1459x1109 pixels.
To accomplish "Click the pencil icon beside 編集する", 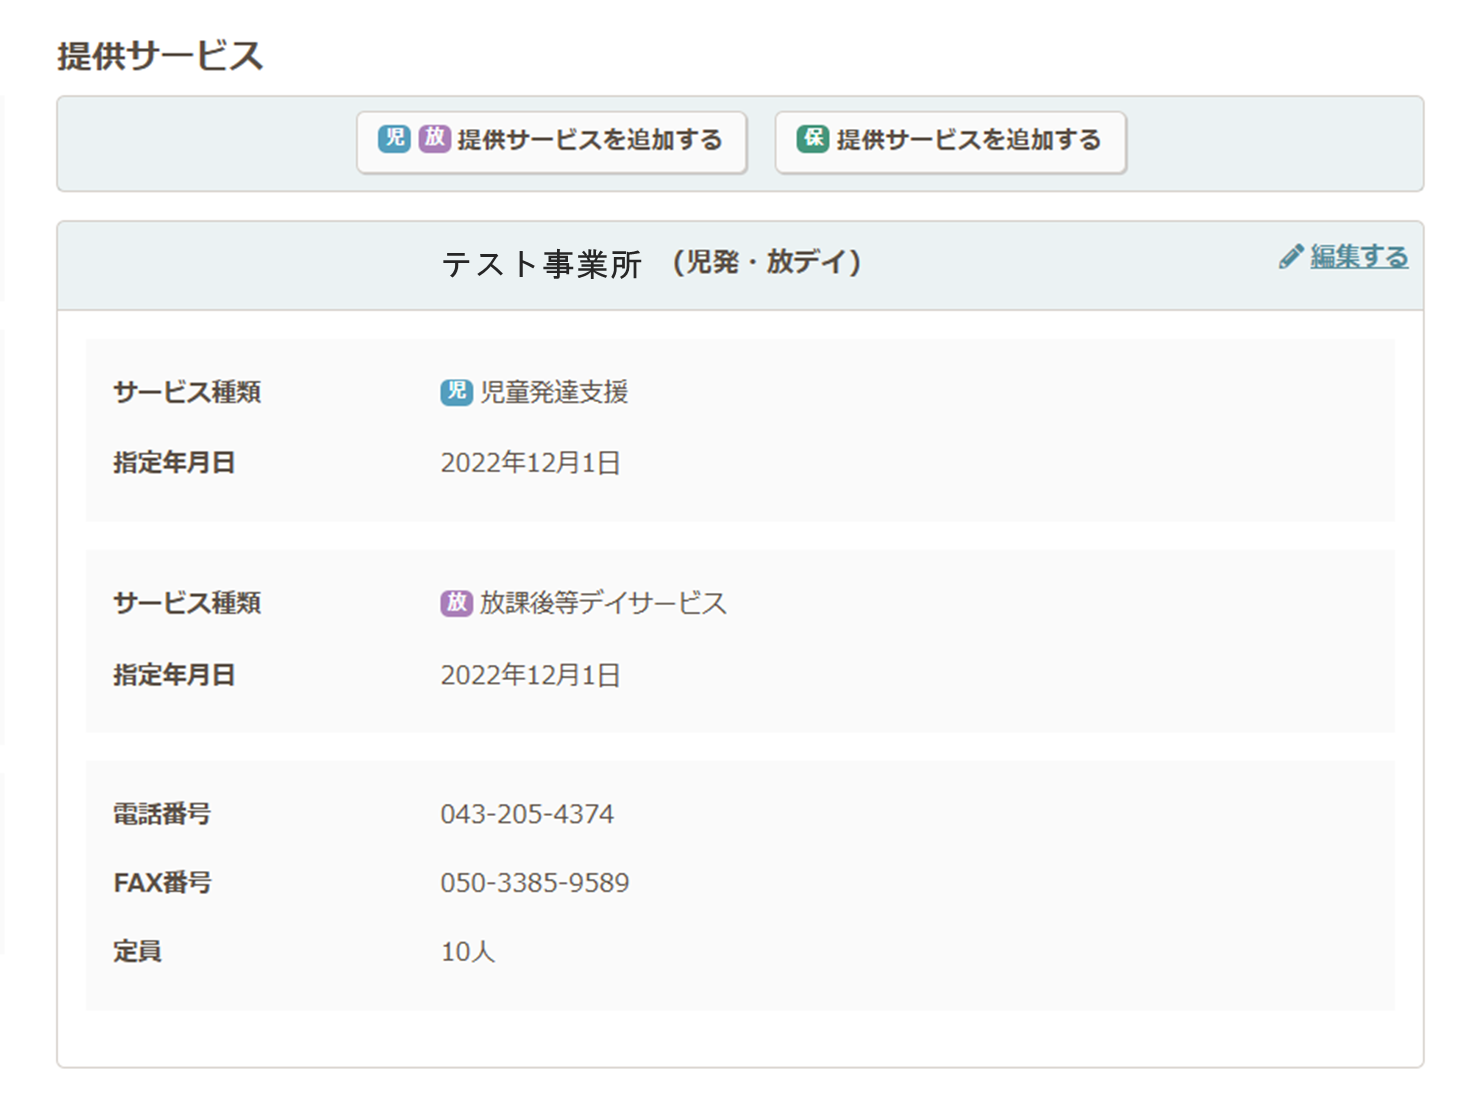I will click(1290, 257).
